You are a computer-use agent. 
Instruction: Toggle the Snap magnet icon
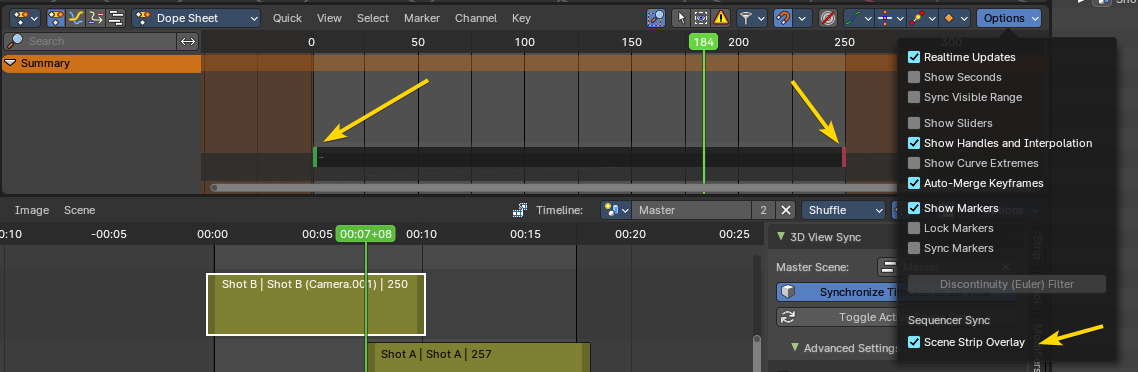[783, 17]
